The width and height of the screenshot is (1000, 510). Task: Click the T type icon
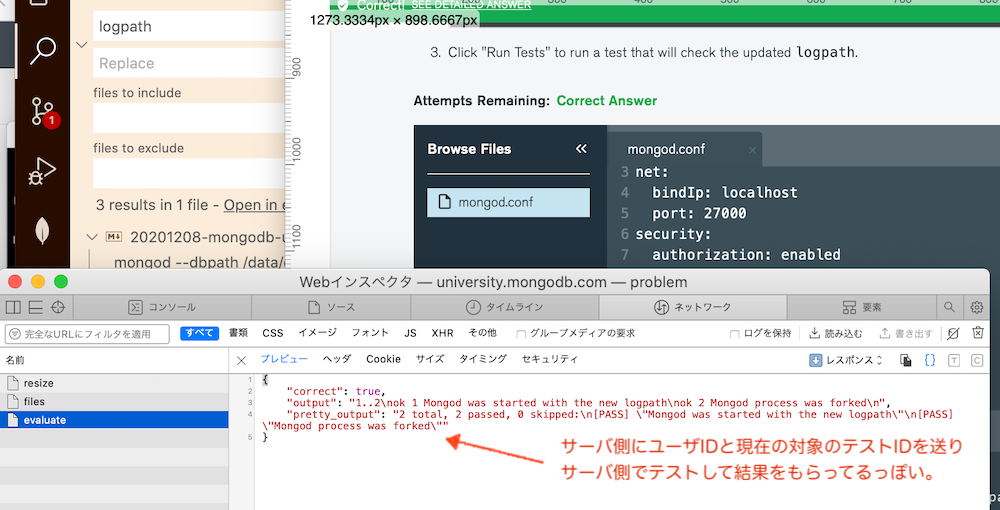click(x=953, y=360)
